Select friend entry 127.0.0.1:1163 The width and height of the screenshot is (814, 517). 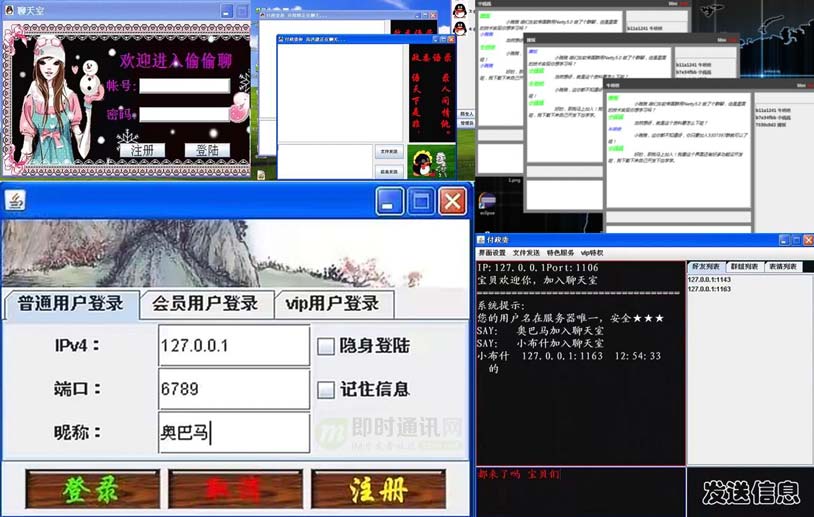tap(709, 289)
